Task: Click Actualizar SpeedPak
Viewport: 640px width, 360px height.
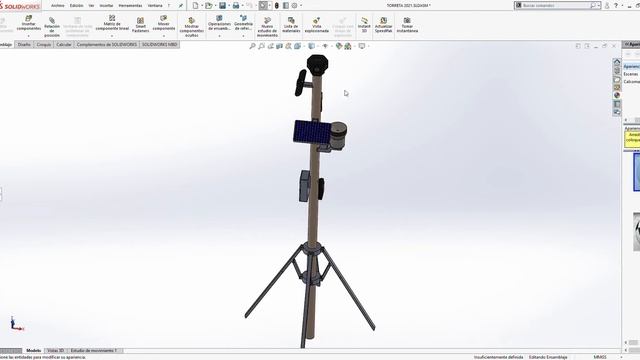Action: tap(383, 25)
